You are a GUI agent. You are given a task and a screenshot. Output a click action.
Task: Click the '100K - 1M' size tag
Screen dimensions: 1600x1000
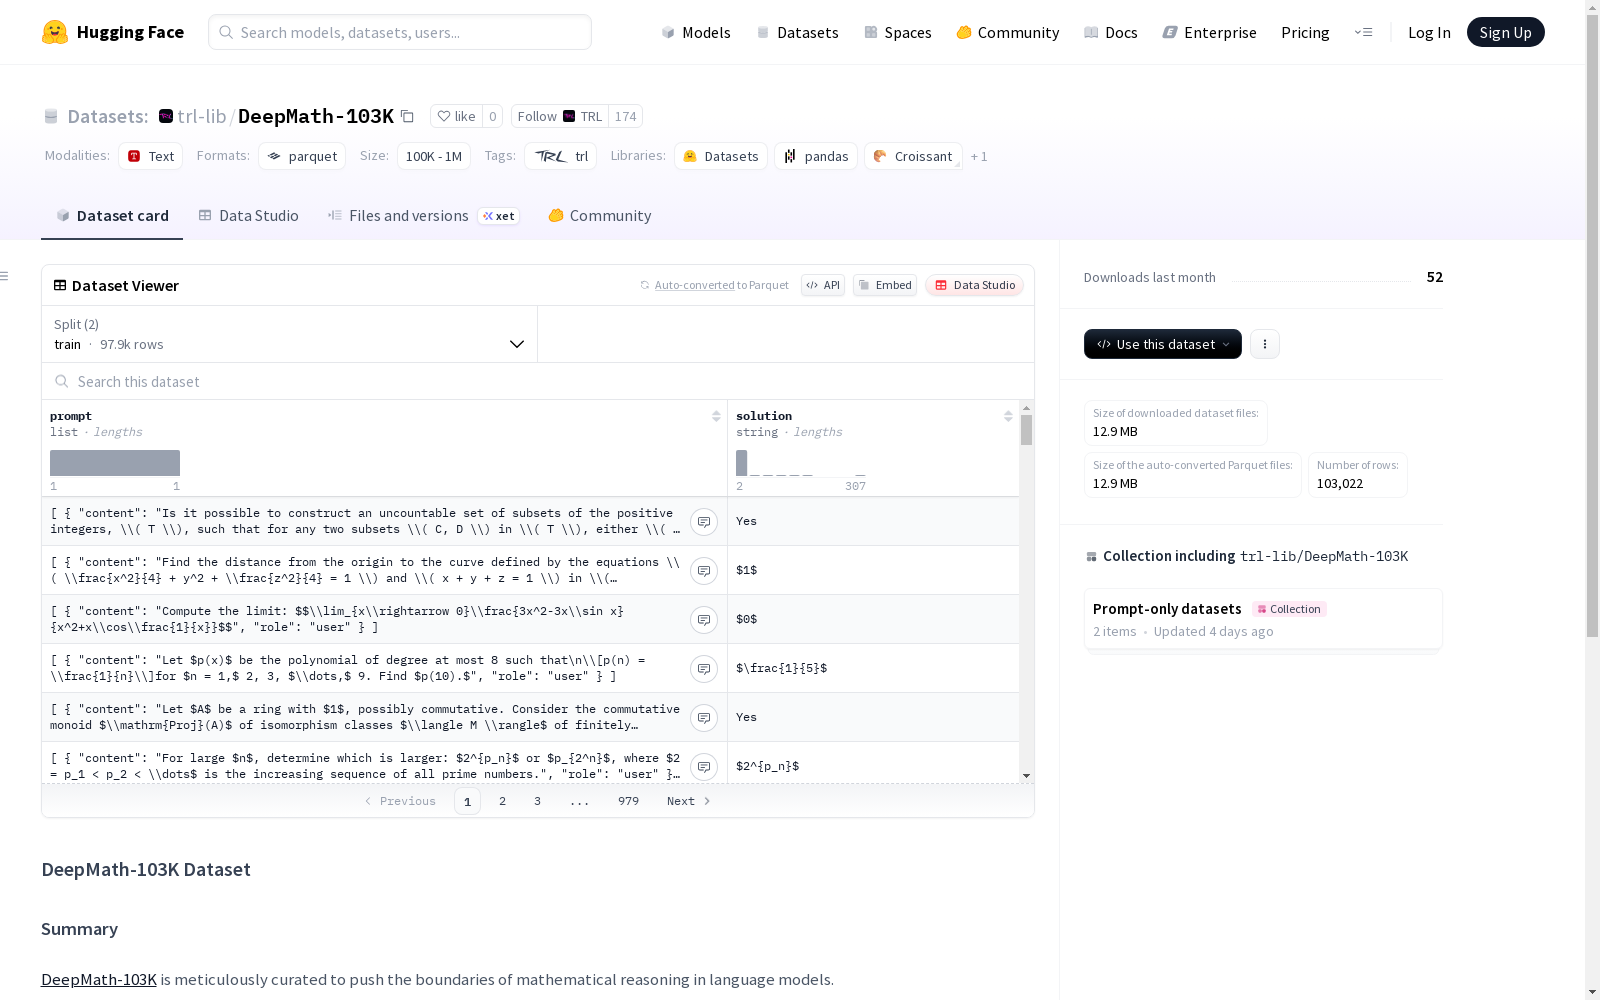(x=434, y=156)
